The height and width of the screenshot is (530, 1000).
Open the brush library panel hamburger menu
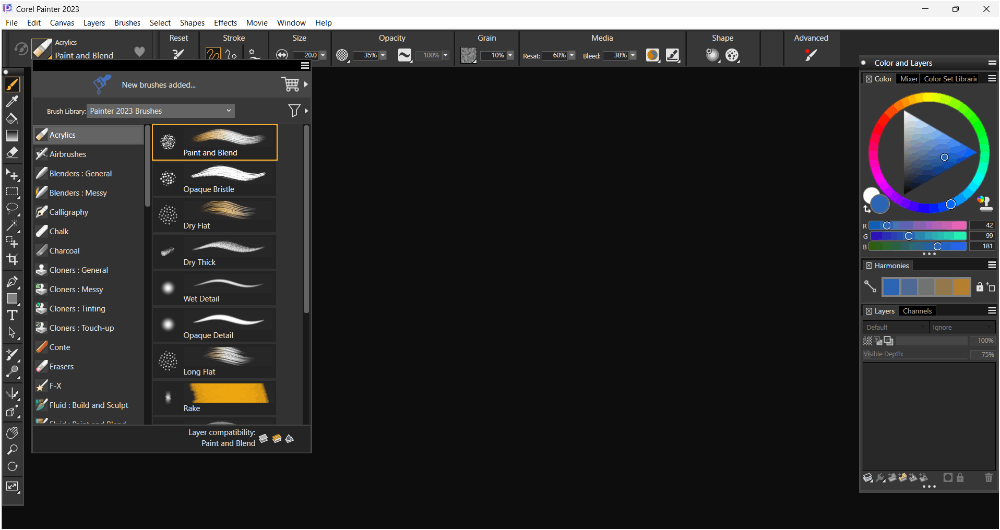[x=305, y=66]
